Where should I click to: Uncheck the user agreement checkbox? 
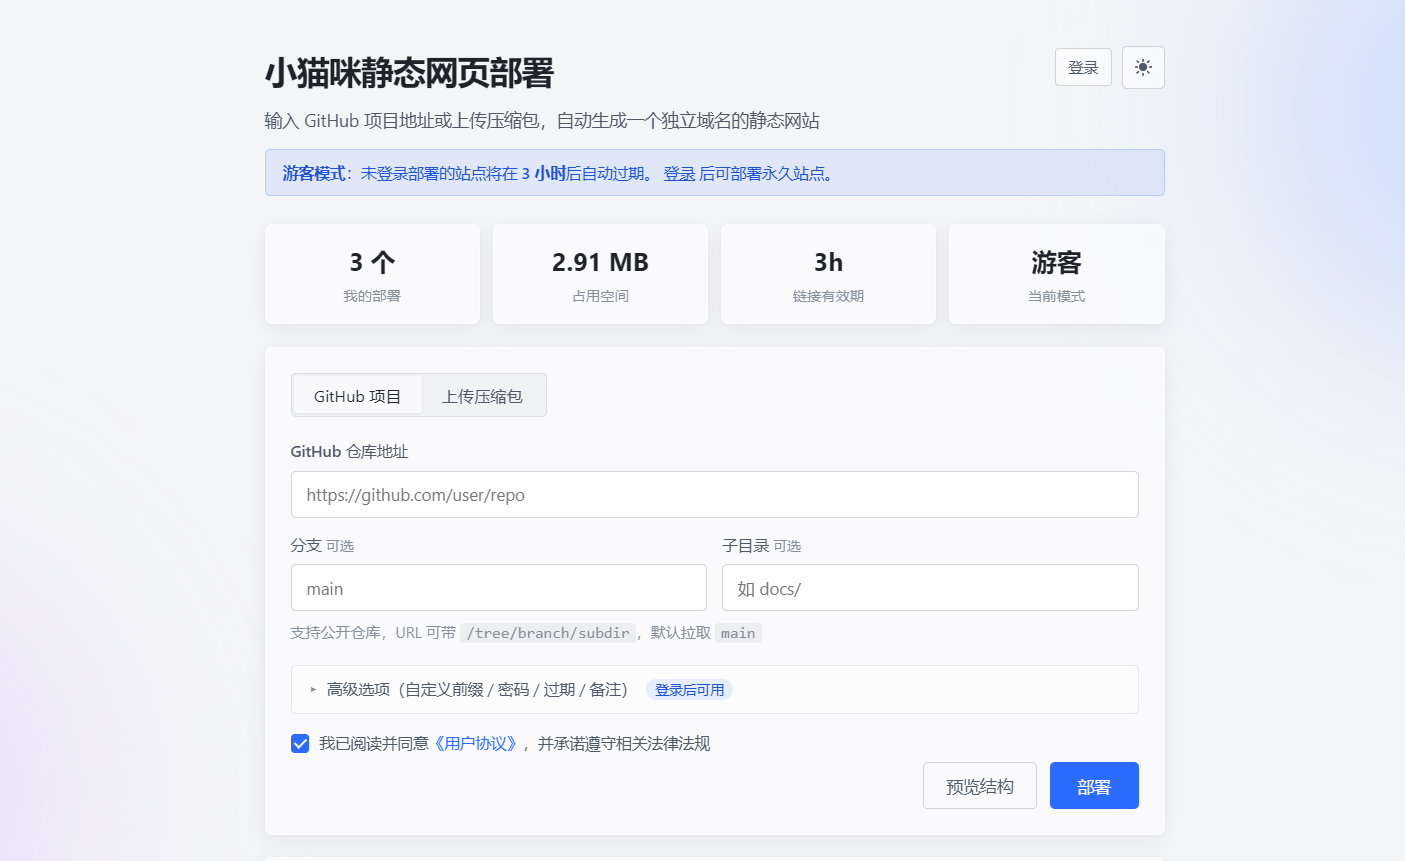point(300,743)
